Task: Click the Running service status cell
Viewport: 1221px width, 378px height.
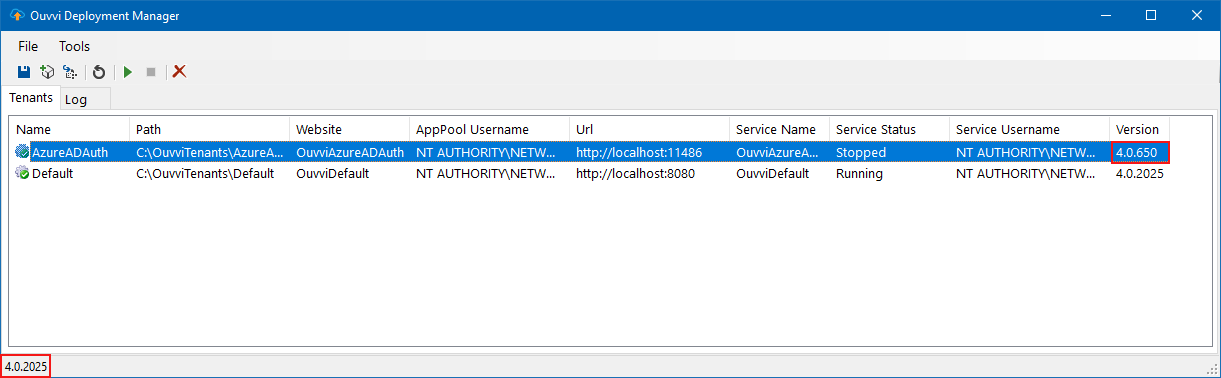Action: (x=859, y=173)
